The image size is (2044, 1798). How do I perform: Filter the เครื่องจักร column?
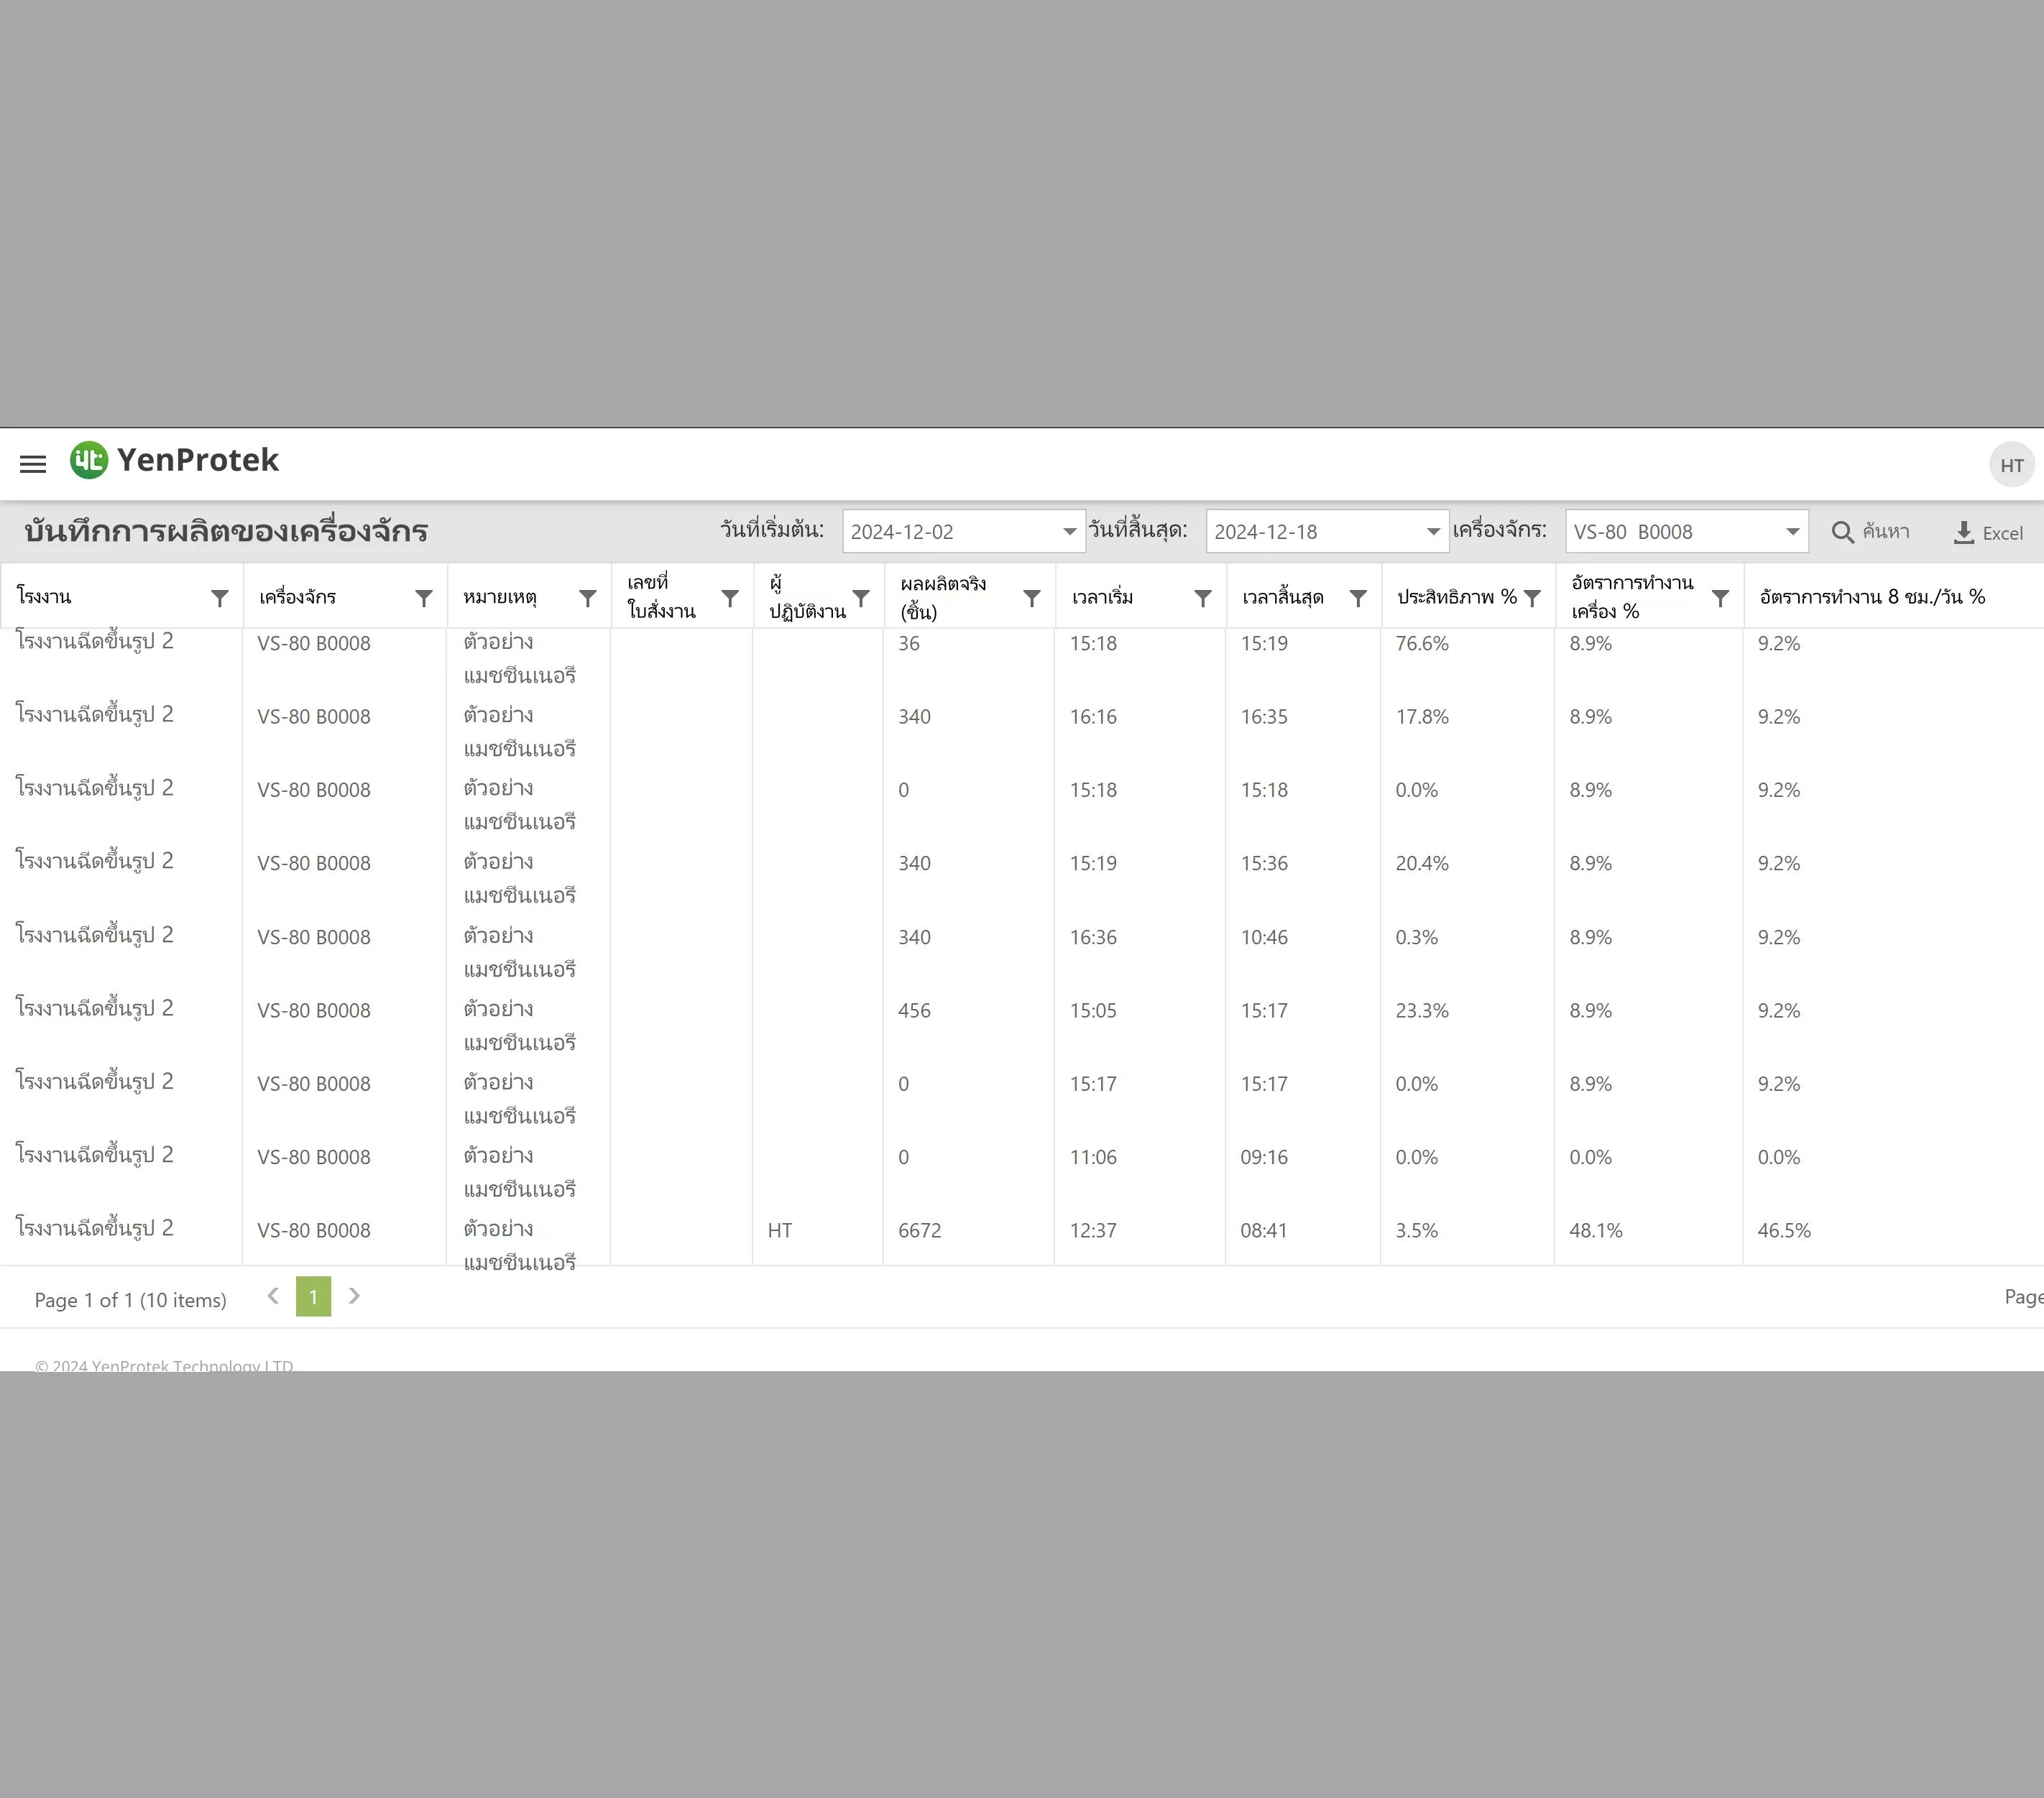click(x=424, y=598)
